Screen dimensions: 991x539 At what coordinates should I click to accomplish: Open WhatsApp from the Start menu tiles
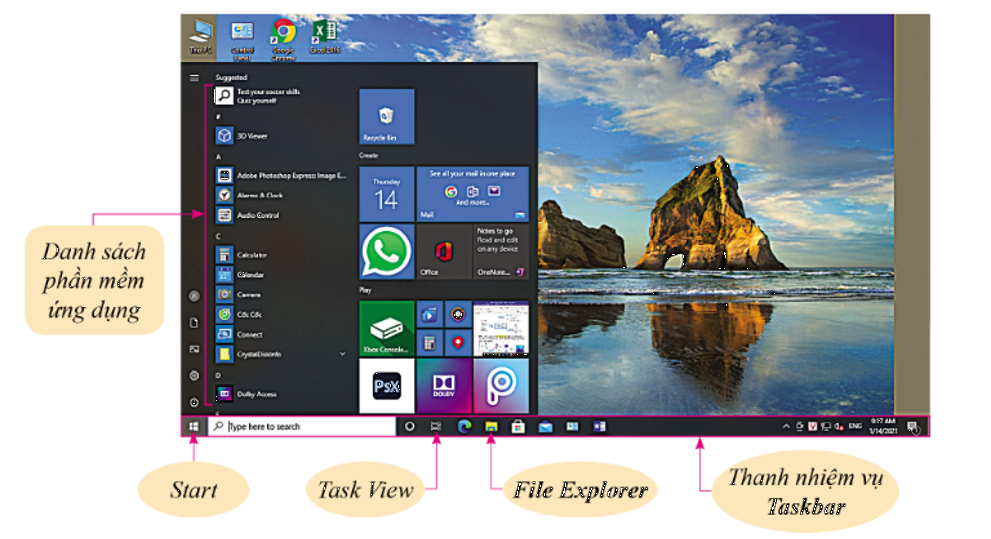386,251
